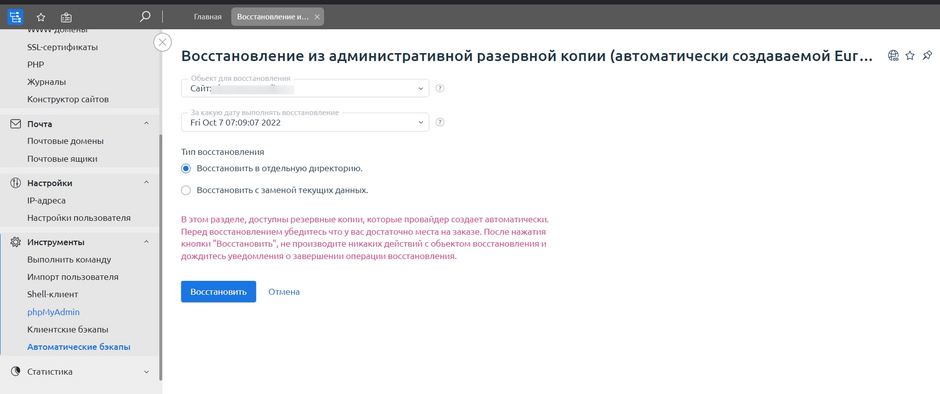Viewport: 940px width, 394px height.
Task: Select restore to a separate directory
Action: click(186, 169)
